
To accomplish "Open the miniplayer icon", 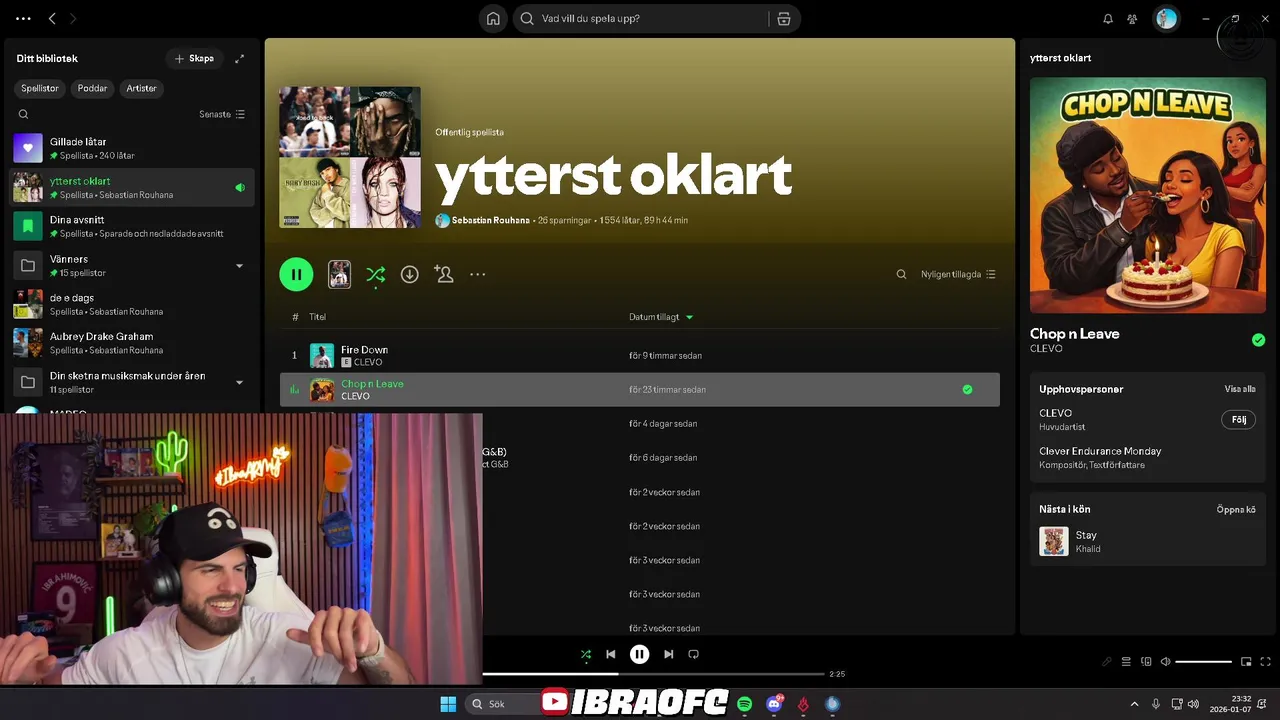I will click(1246, 661).
